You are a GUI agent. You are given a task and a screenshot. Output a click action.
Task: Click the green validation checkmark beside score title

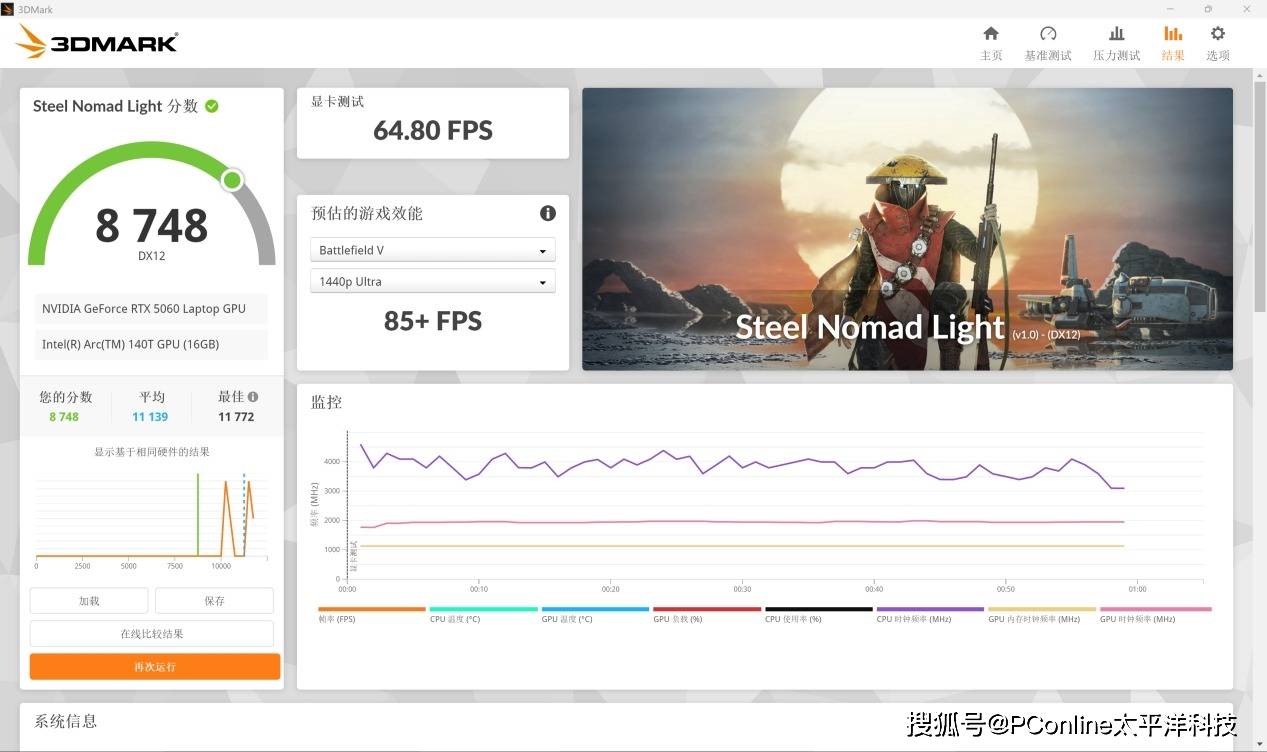(x=212, y=106)
